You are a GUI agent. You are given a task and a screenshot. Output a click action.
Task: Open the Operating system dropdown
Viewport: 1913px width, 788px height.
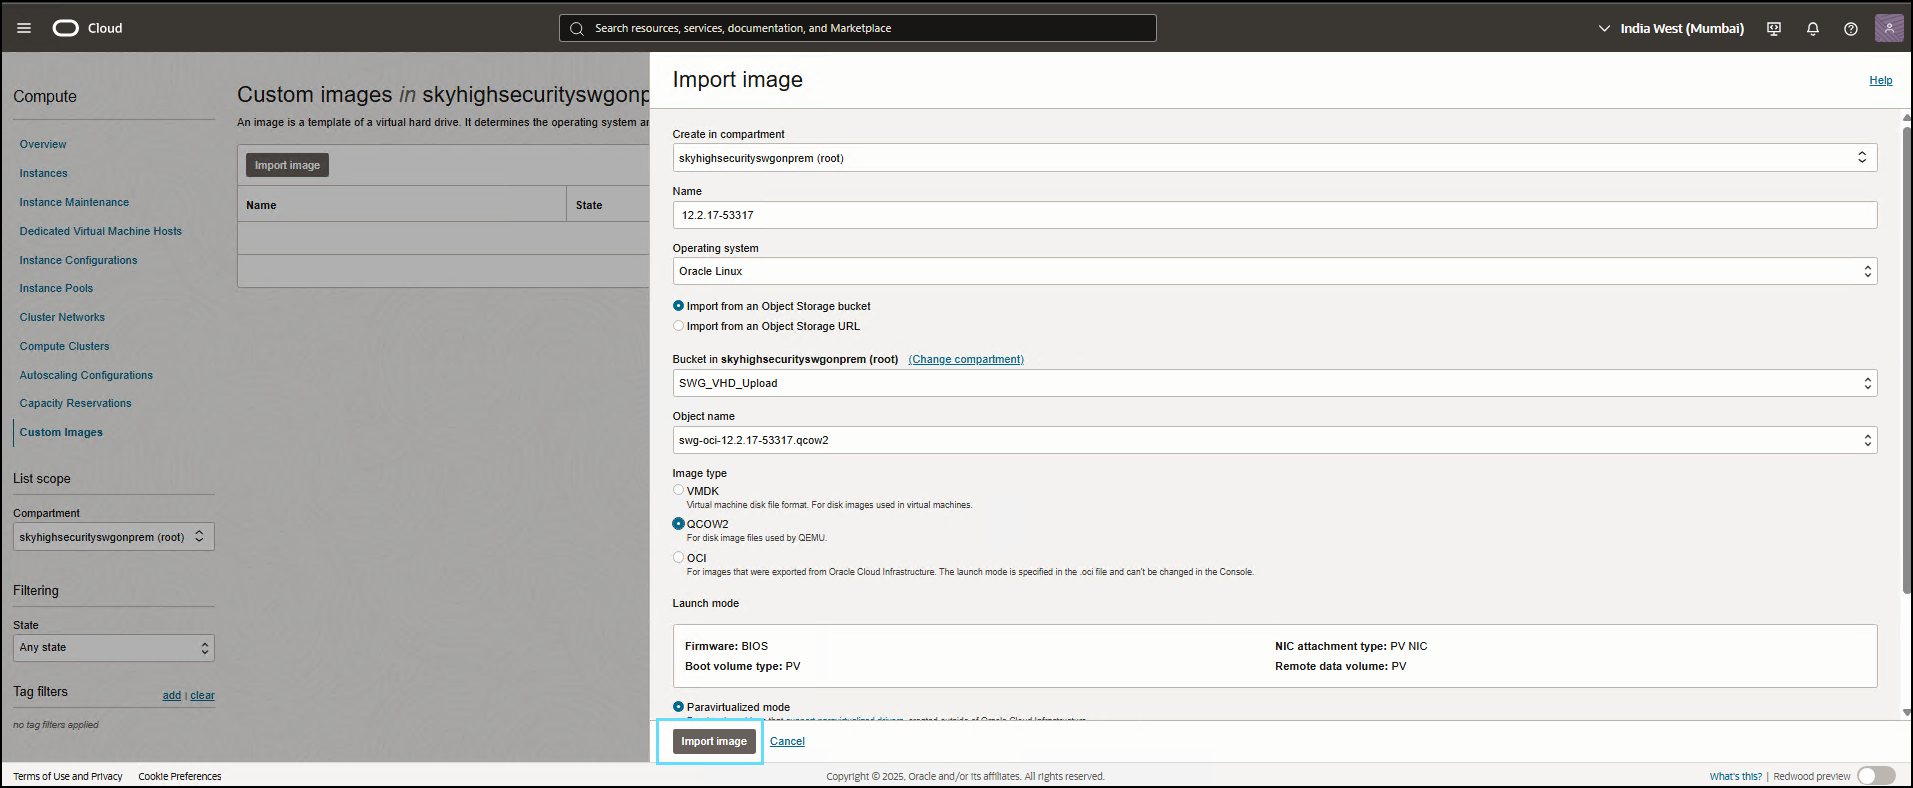pos(1274,271)
